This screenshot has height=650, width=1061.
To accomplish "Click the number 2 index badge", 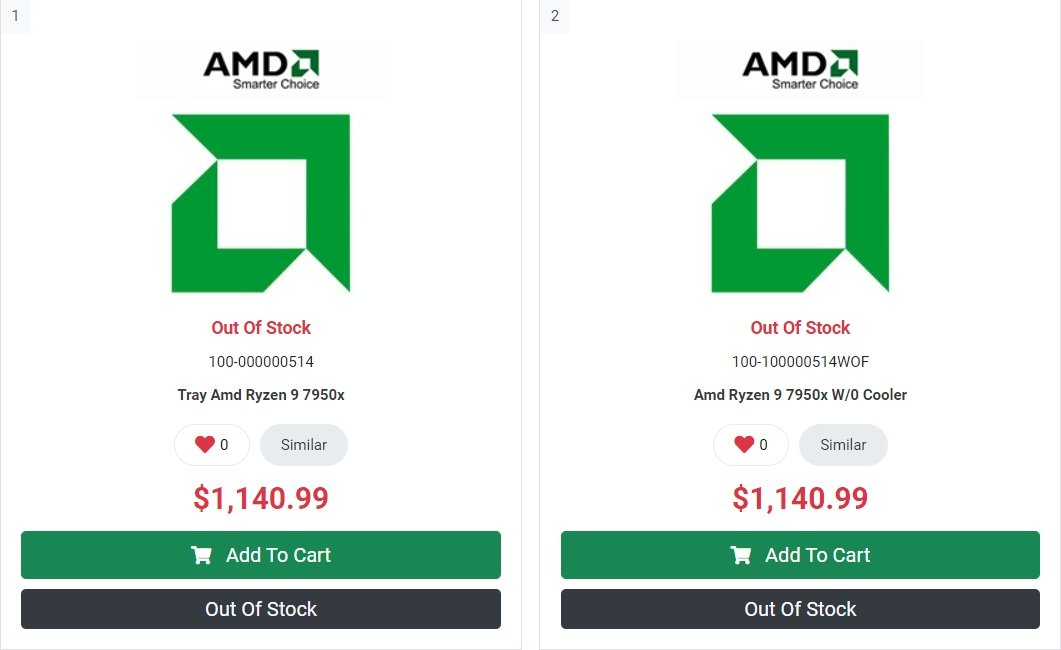I will tap(555, 16).
